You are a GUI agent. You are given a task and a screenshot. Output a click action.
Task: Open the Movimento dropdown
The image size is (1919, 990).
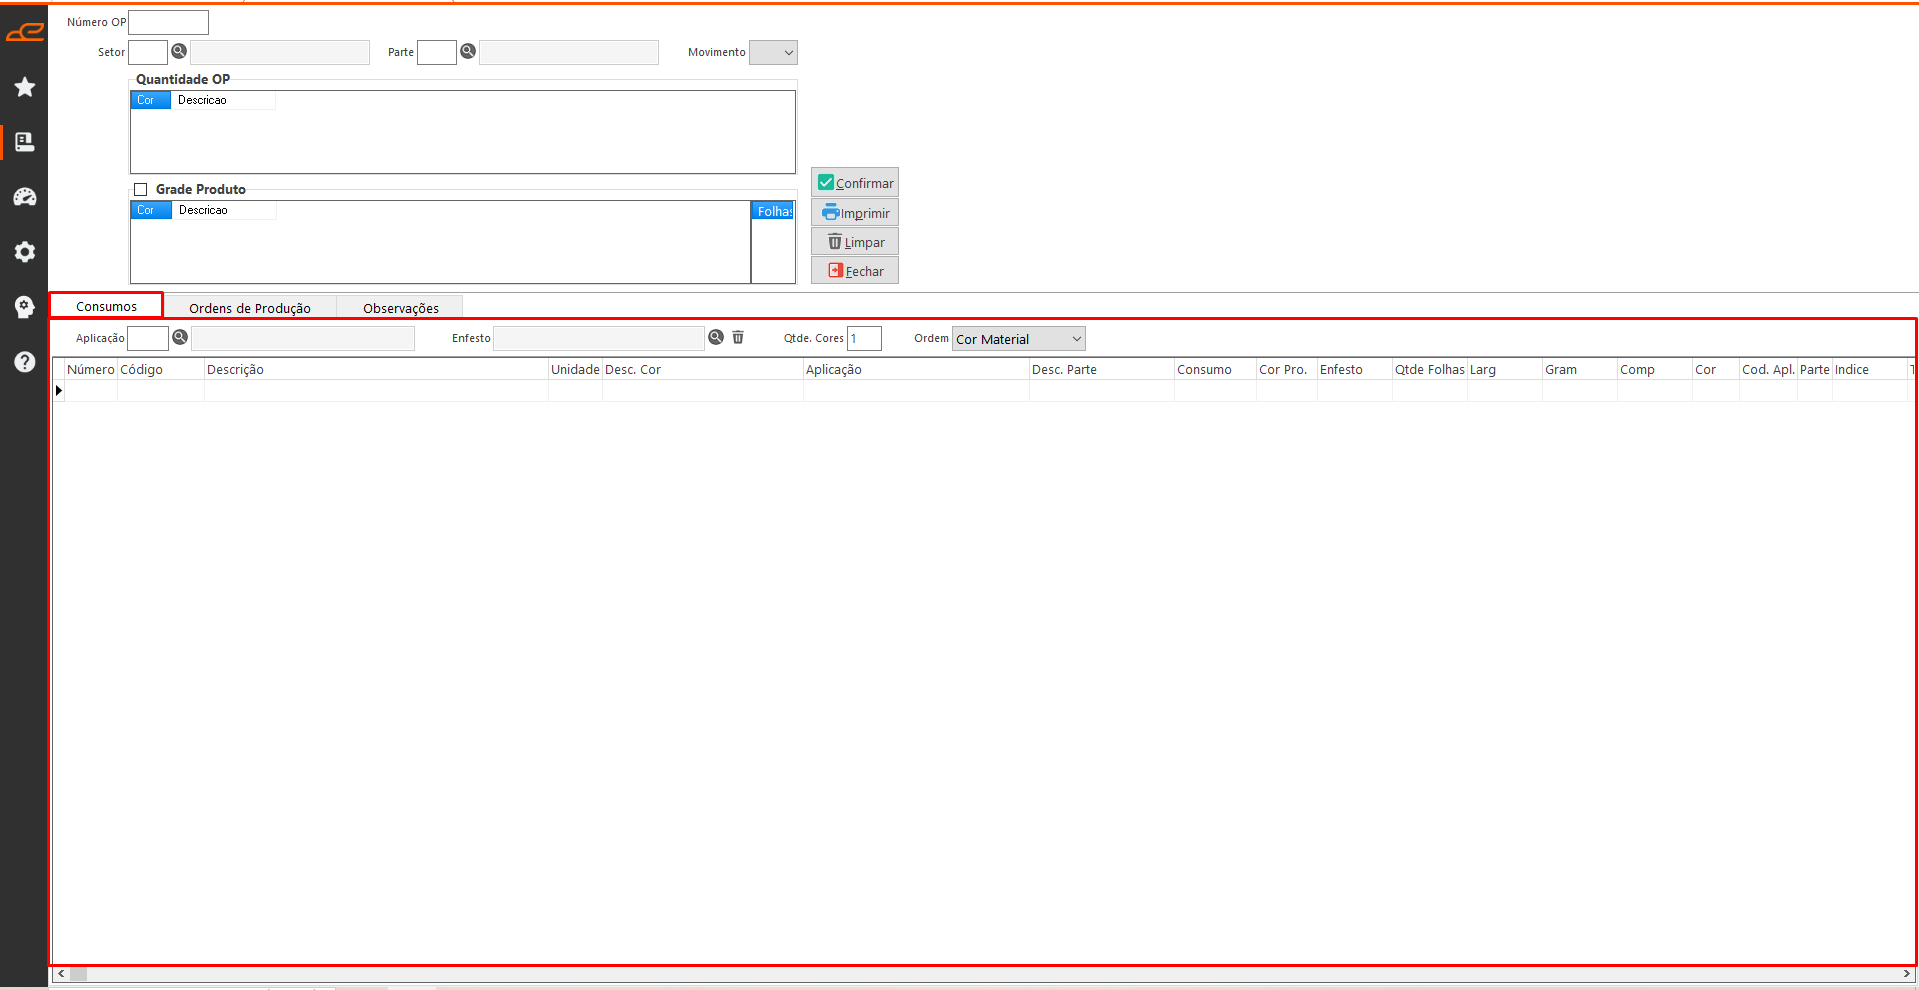point(773,53)
